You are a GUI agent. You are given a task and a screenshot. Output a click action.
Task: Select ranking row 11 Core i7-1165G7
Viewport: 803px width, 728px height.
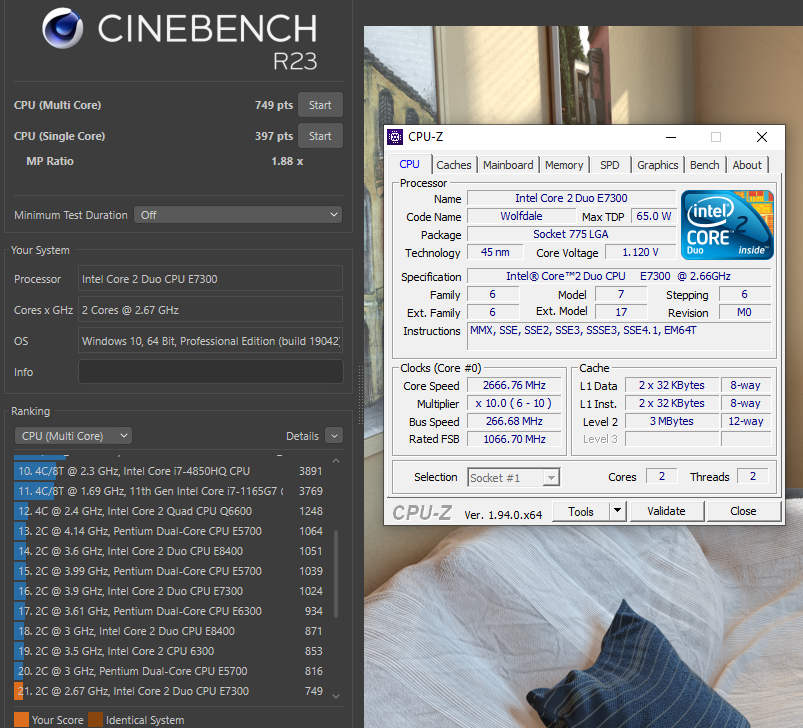coord(171,491)
